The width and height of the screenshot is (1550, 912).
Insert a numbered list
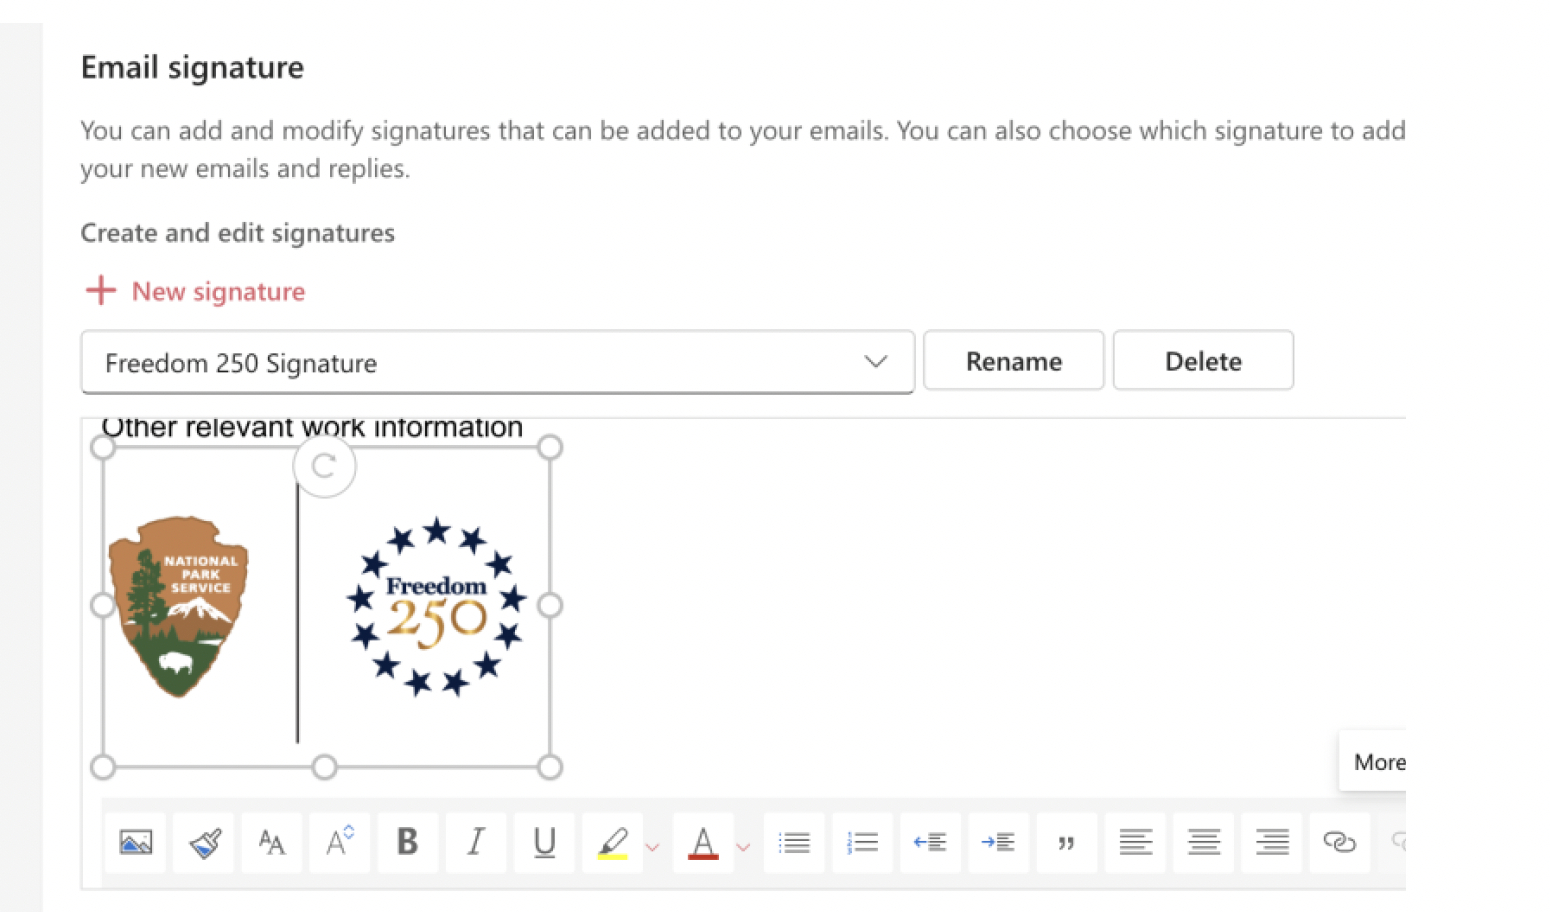862,843
